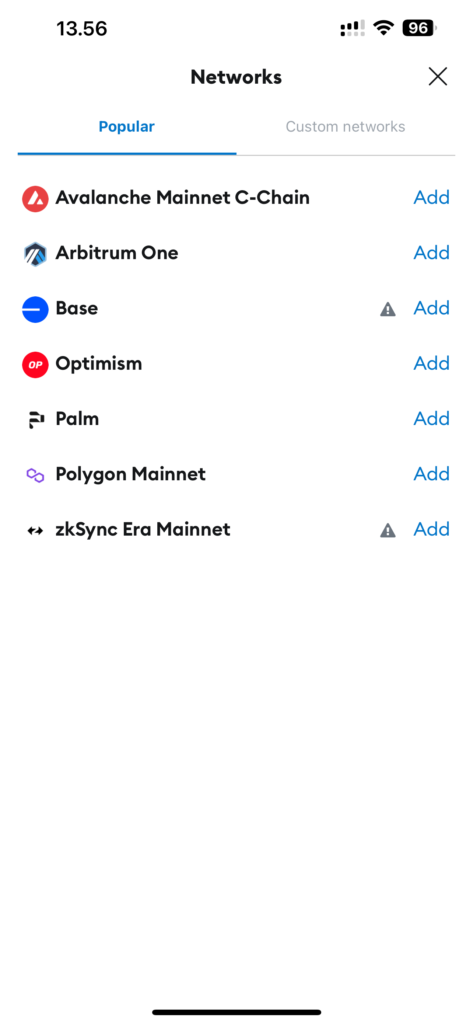Open warning triangle next to Base
The height and width of the screenshot is (1024, 473).
click(388, 310)
